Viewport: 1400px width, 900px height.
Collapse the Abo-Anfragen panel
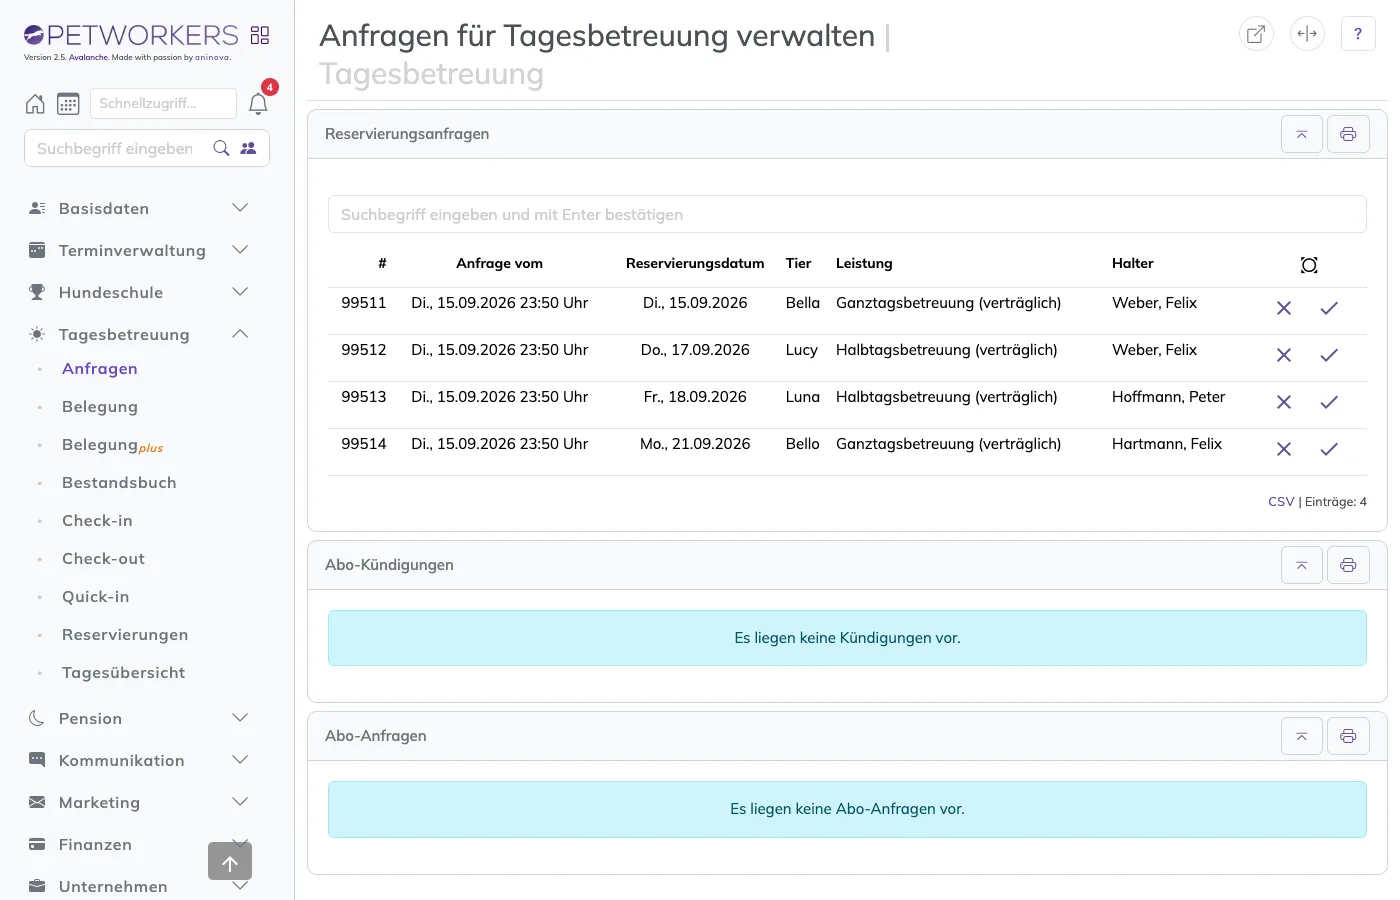[x=1302, y=736]
